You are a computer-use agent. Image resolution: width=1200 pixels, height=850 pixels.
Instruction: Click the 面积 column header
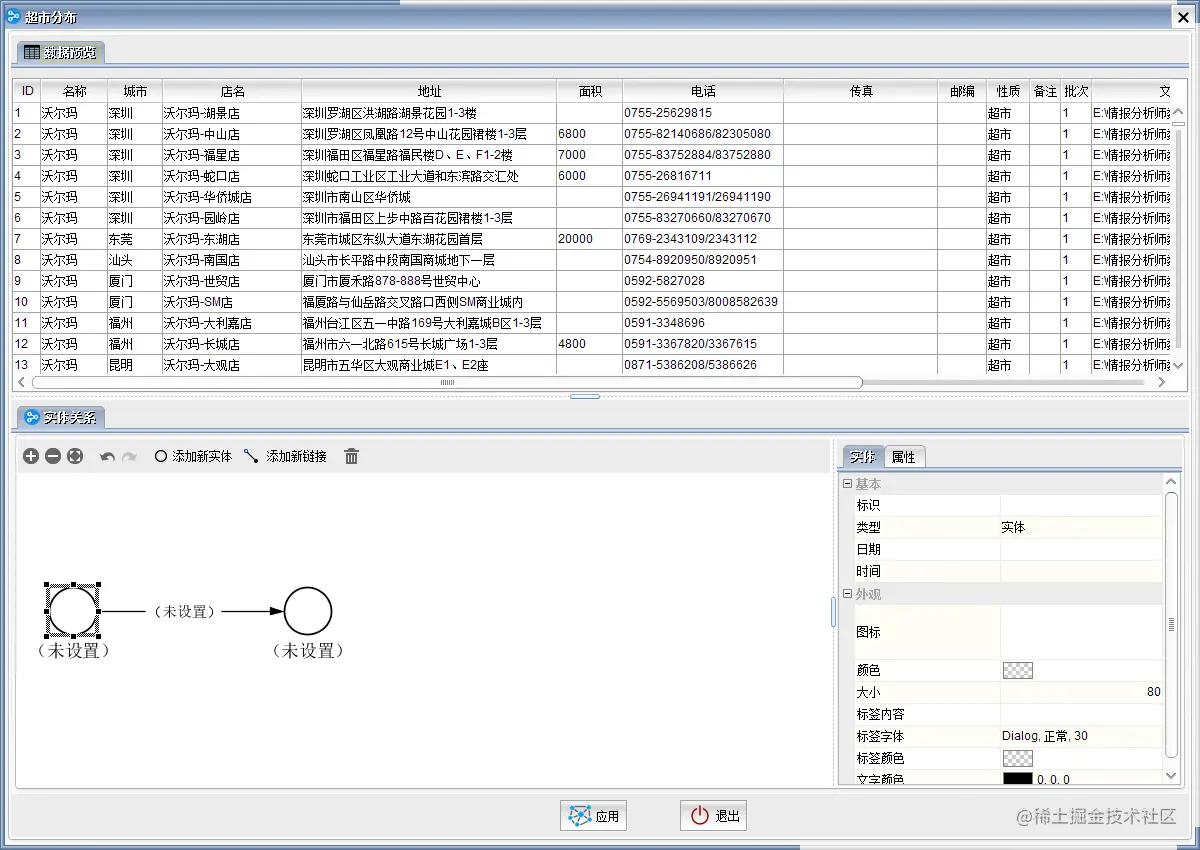(589, 91)
